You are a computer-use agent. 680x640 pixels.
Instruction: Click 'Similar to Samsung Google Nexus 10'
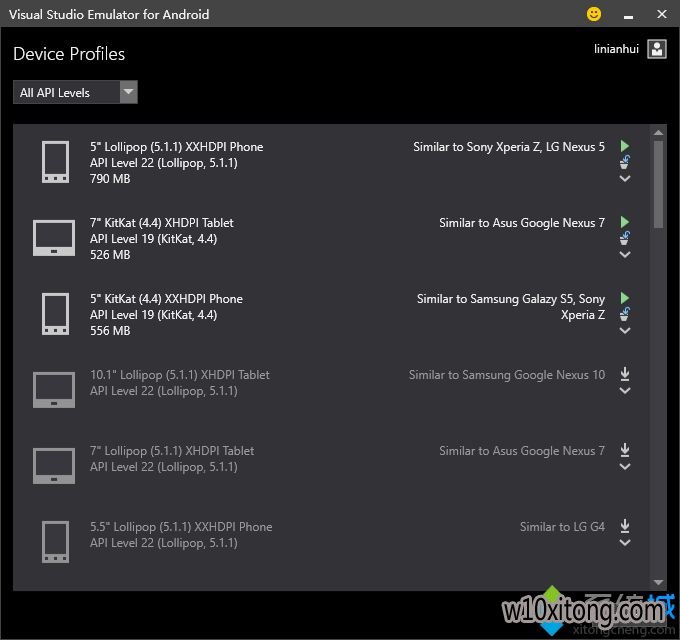point(507,375)
